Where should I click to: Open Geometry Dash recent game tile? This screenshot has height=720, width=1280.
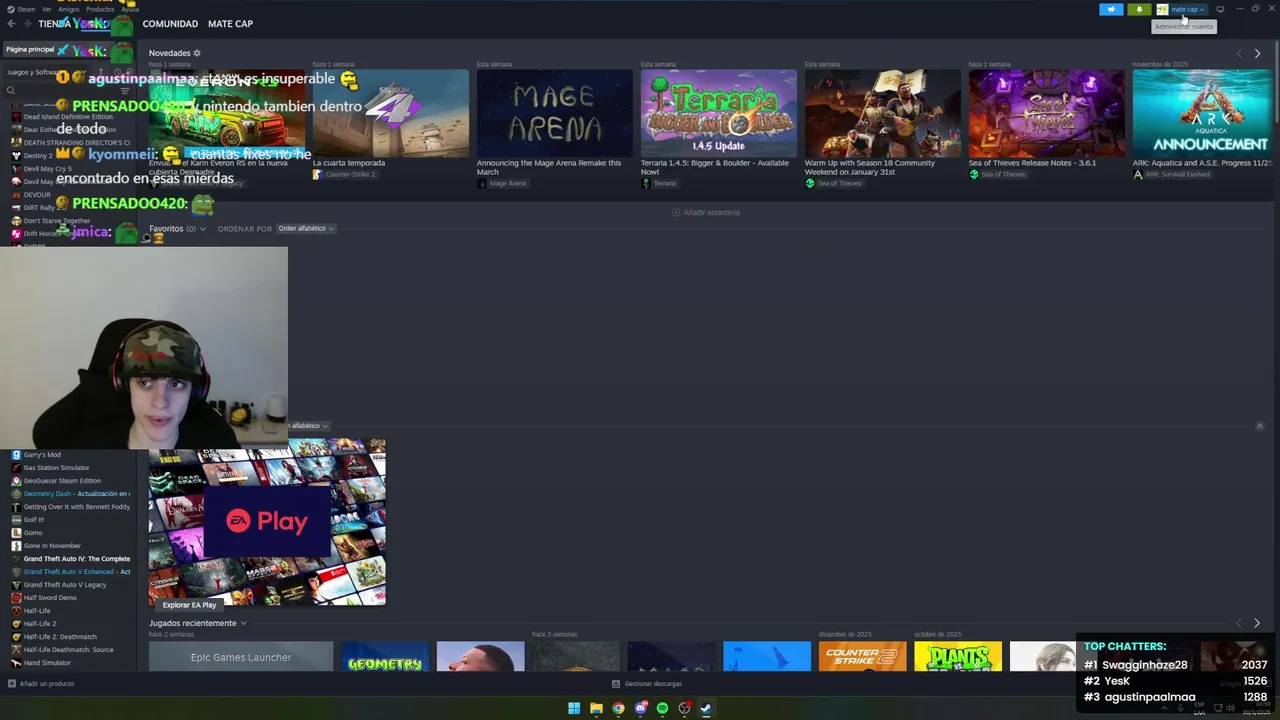coord(385,657)
